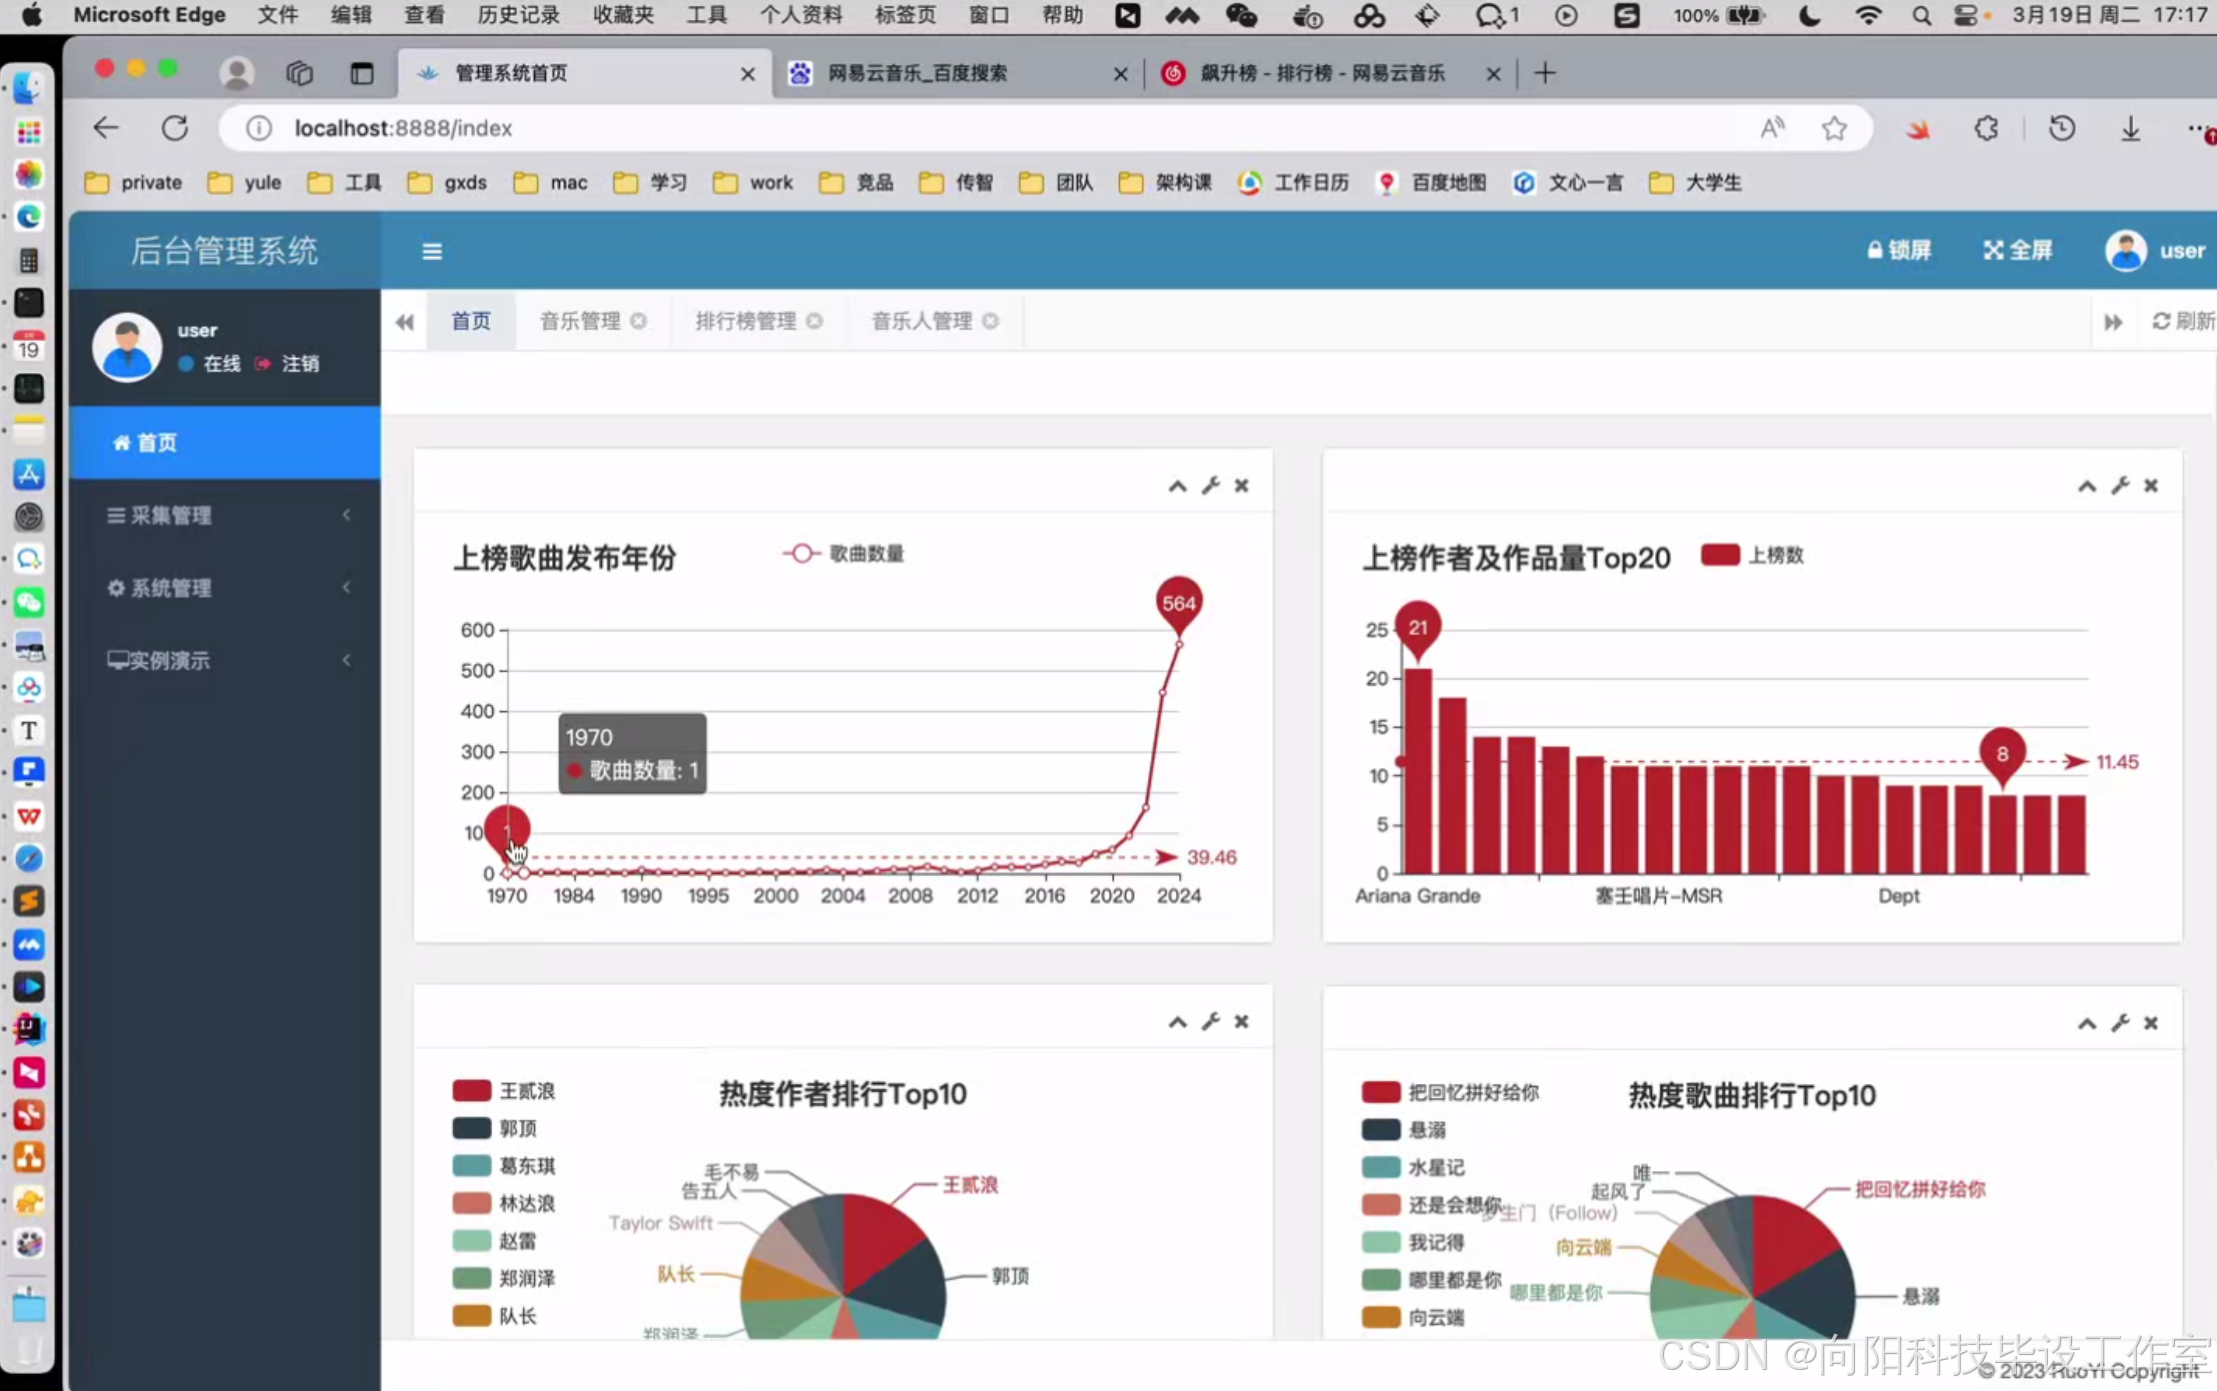
Task: Click the 锁屏 lock screen icon
Action: (1876, 250)
